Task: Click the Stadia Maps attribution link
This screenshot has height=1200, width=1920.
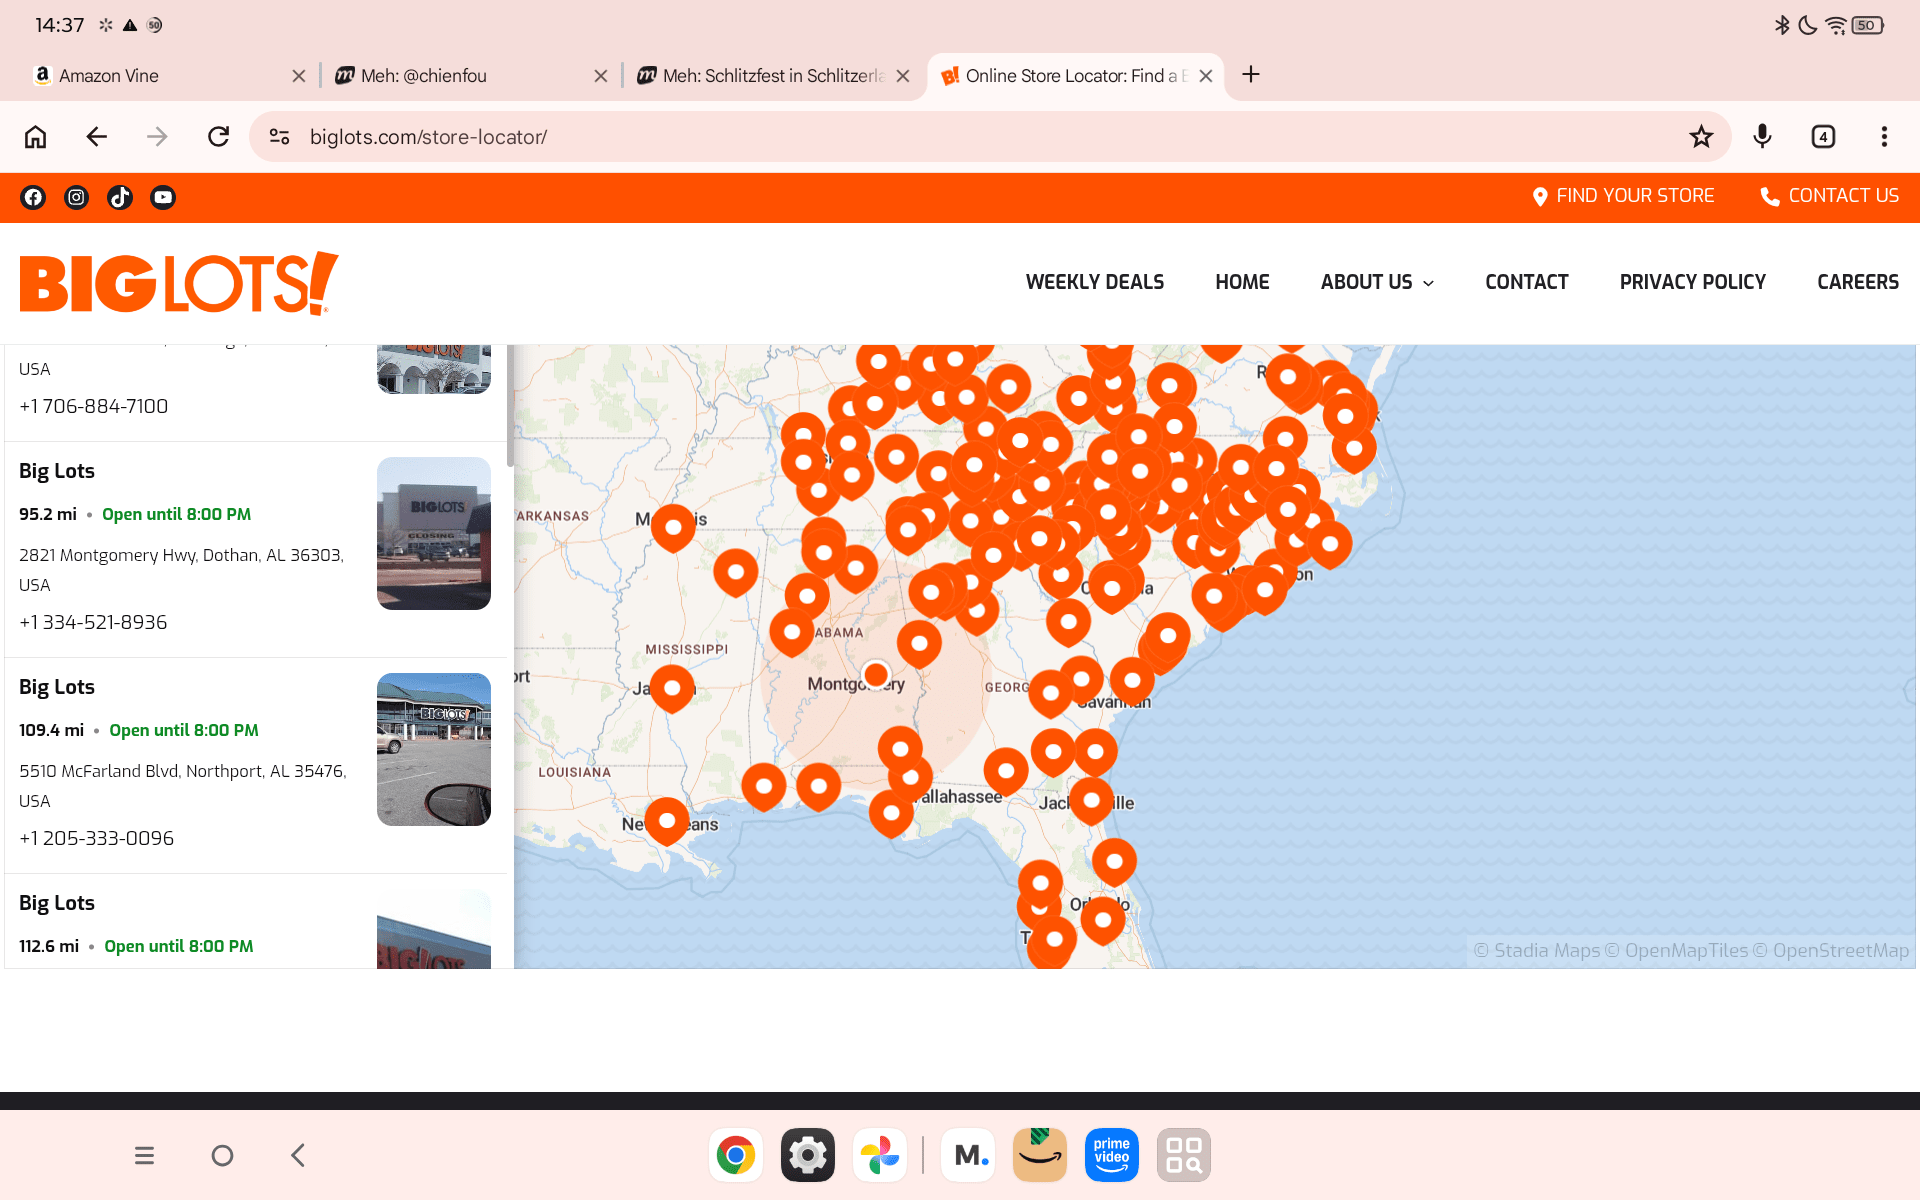Action: tap(1537, 951)
